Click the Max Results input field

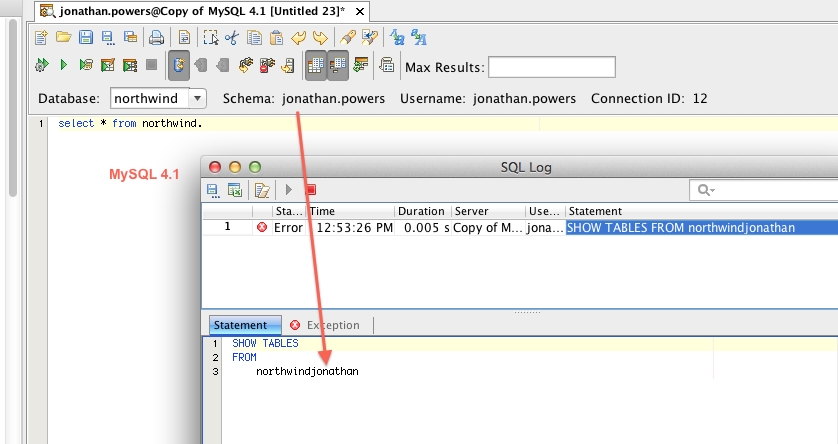tap(552, 67)
